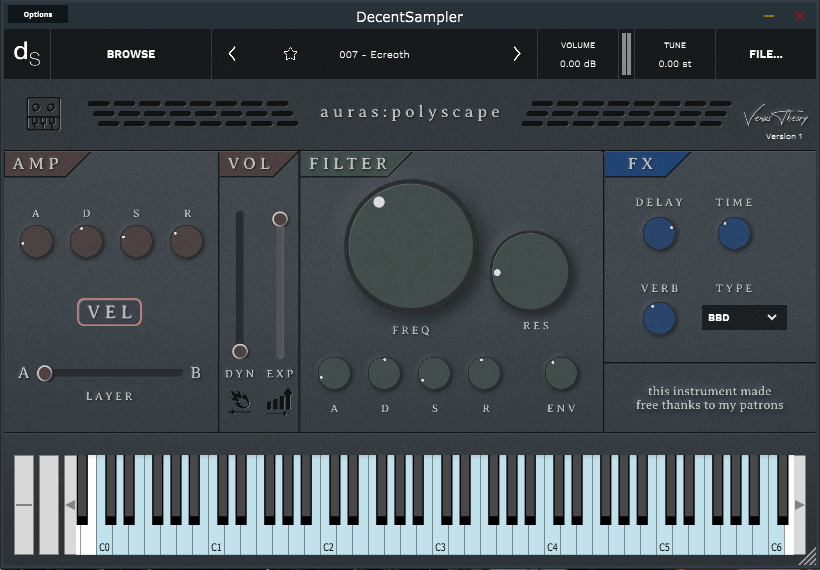The height and width of the screenshot is (570, 820).
Task: Click the EXP vertical slider handle
Action: (x=280, y=219)
